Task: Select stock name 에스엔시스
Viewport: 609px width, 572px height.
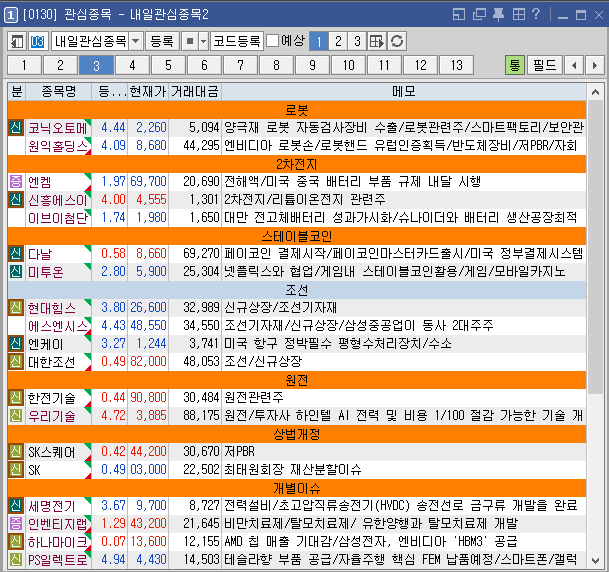Action: point(57,325)
